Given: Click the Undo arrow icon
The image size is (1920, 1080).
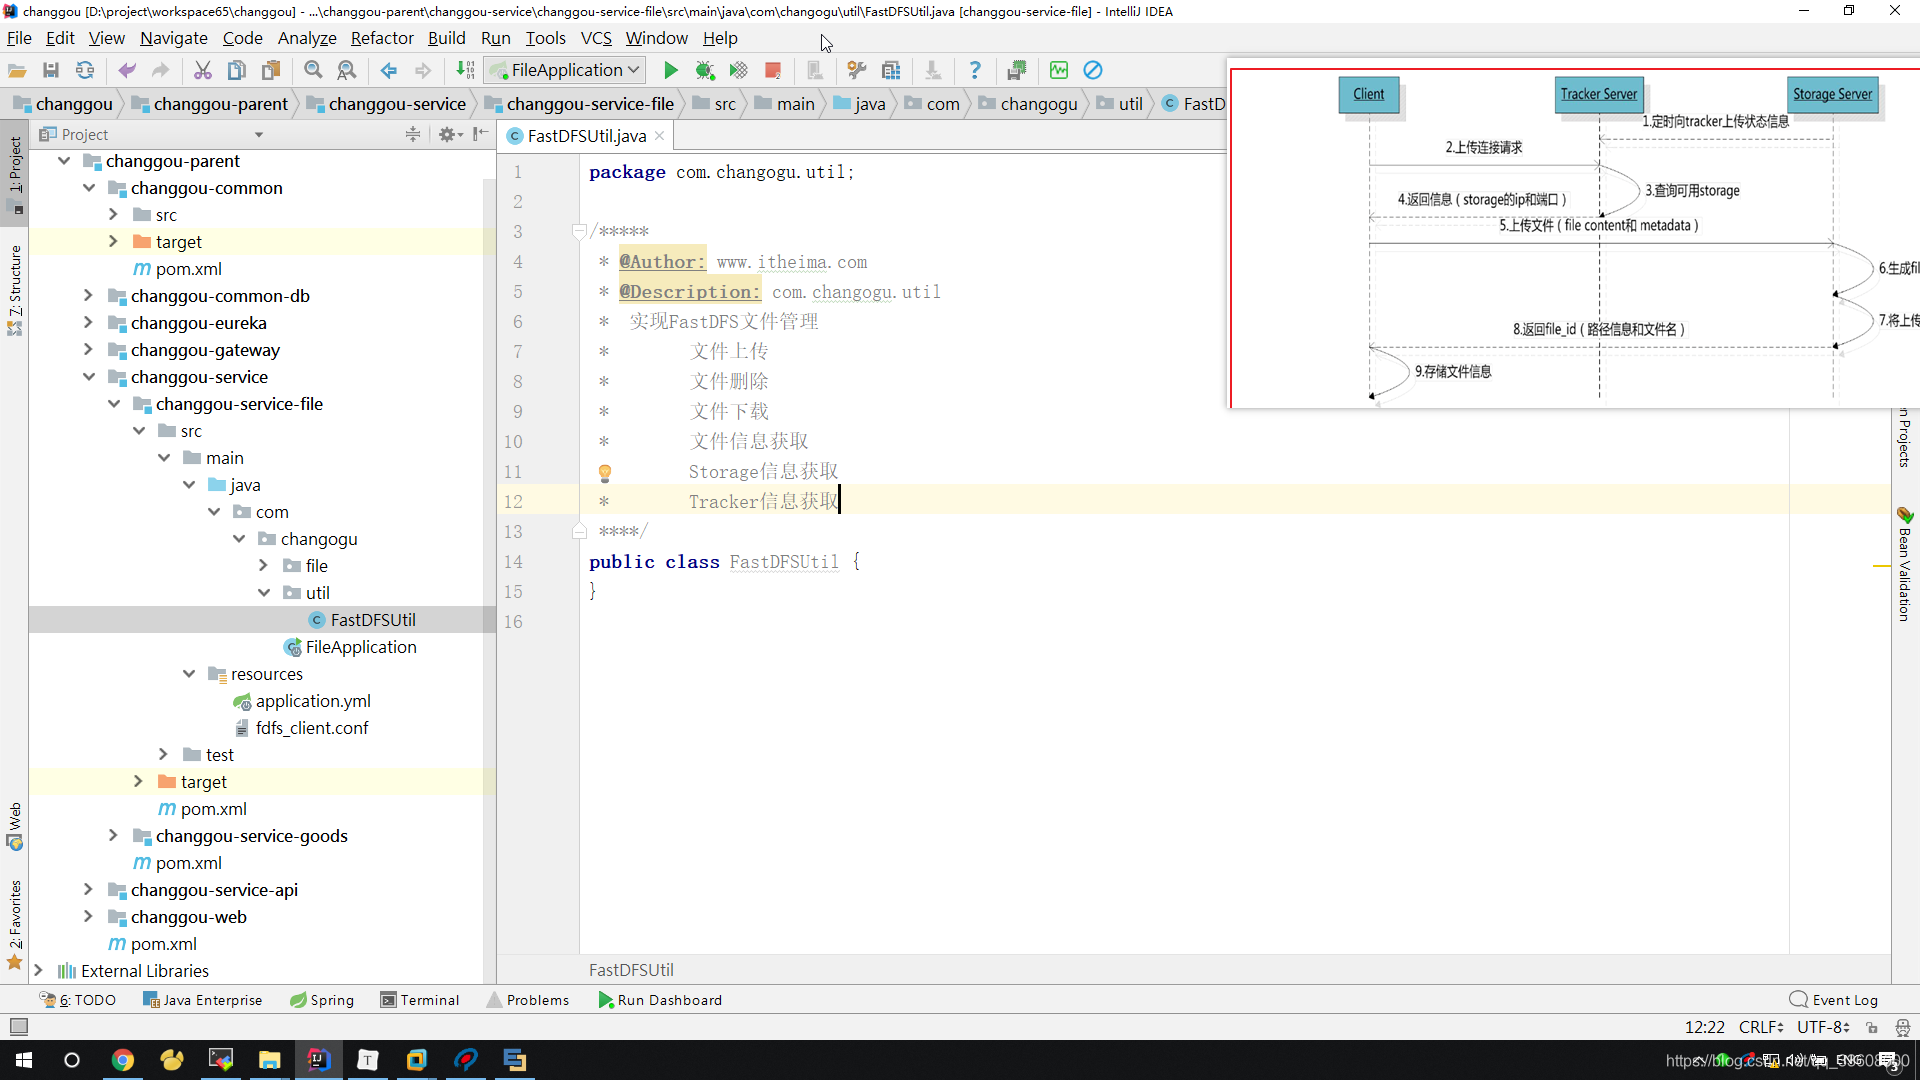Looking at the screenshot, I should (x=127, y=71).
